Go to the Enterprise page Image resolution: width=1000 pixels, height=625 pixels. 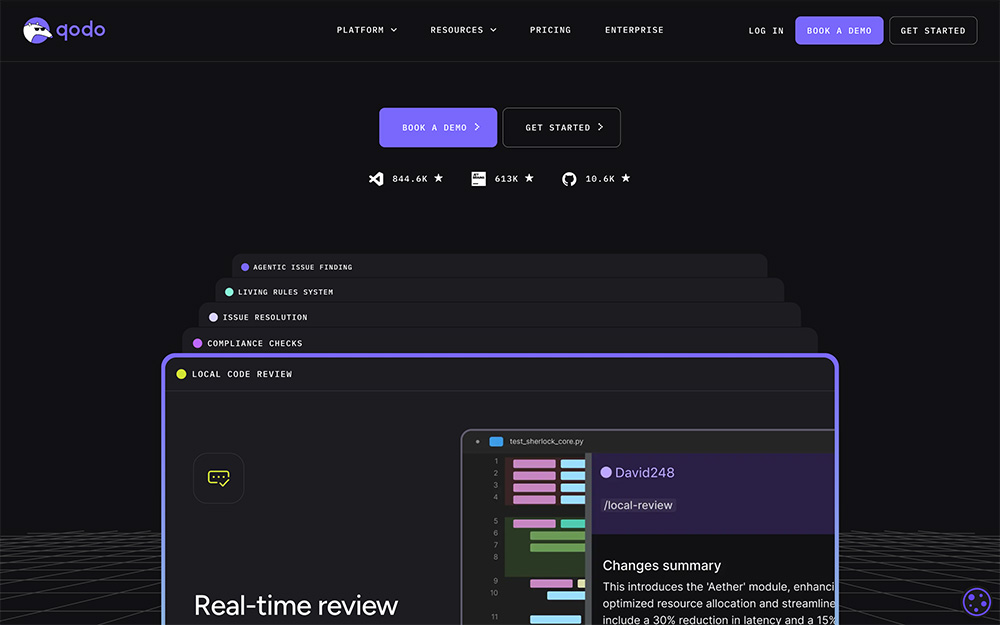click(634, 30)
